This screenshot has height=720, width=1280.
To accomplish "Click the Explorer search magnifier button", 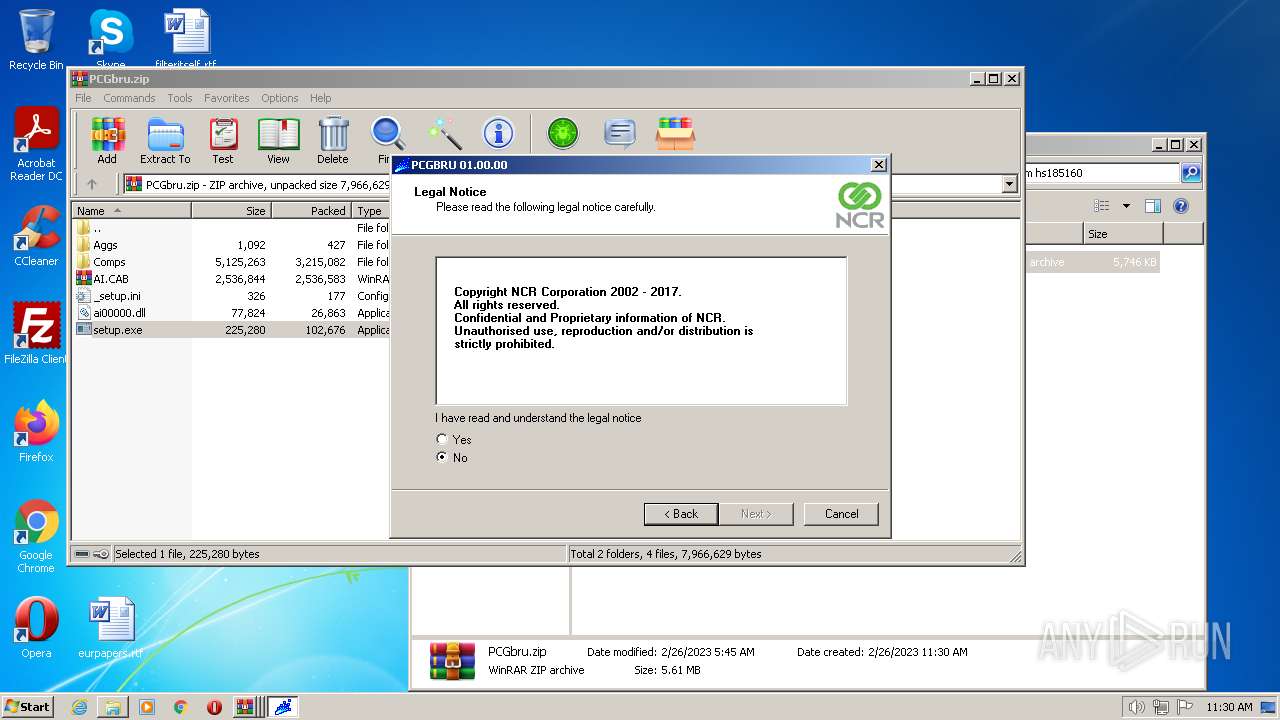I will click(x=1191, y=173).
